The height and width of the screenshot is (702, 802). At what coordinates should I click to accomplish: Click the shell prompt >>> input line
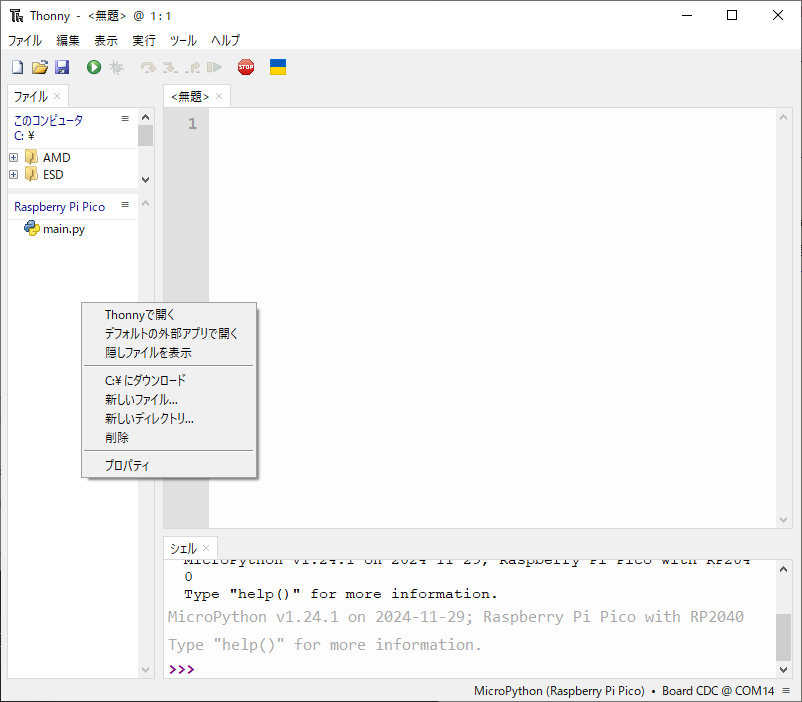pos(471,669)
